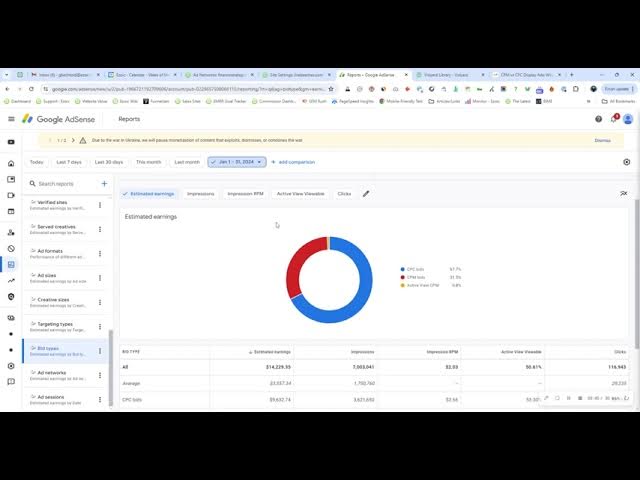640x480 pixels.
Task: Open the Creative sizes report
Action: [59, 302]
